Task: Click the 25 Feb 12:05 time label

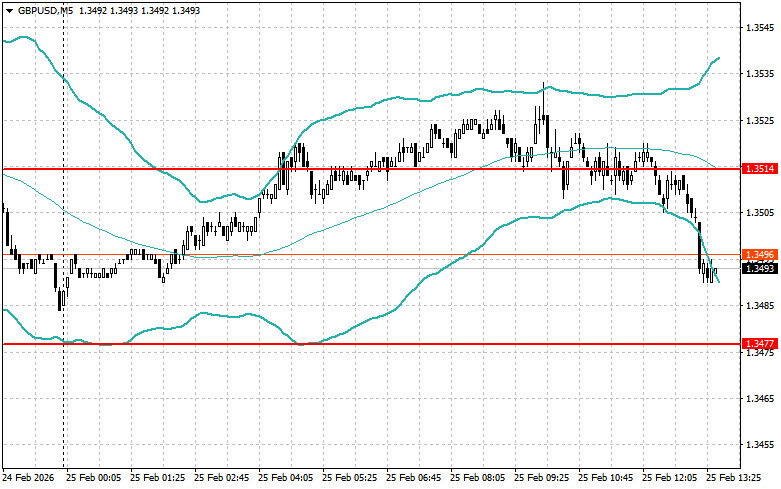Action: pos(669,478)
